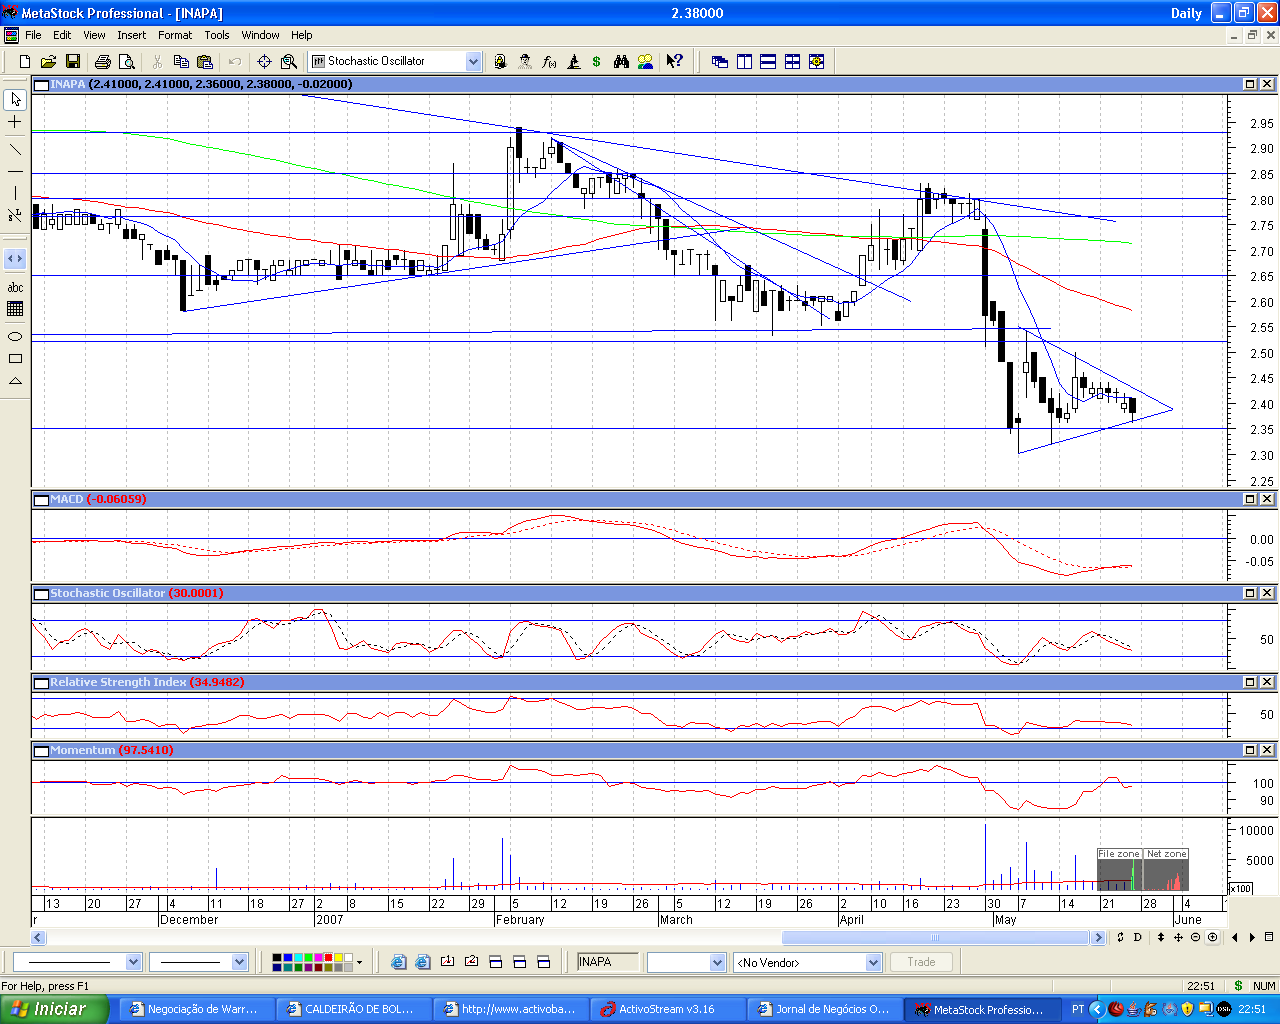1280x1024 pixels.
Task: Save the chart with the floppy disk icon
Action: 72,62
